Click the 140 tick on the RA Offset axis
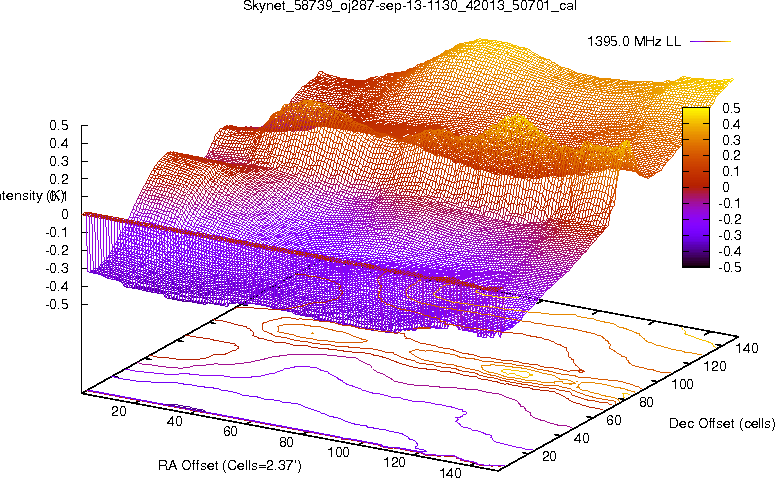 pyautogui.click(x=450, y=472)
